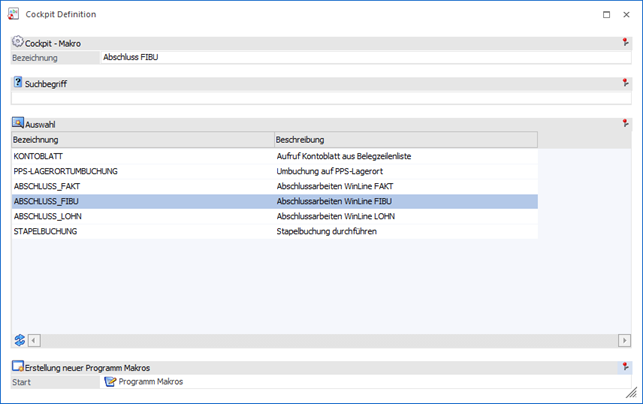The height and width of the screenshot is (404, 643).
Task: Click the pin icon on Erstellung neuer Programm Makros header
Action: click(x=625, y=367)
